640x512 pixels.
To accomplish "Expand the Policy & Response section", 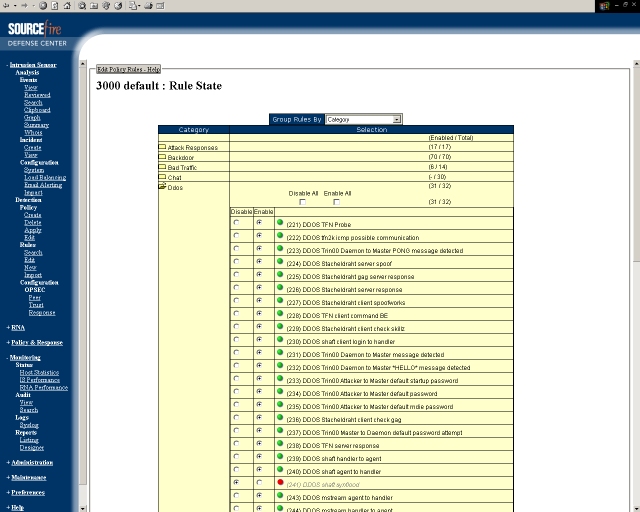I will click(35, 343).
